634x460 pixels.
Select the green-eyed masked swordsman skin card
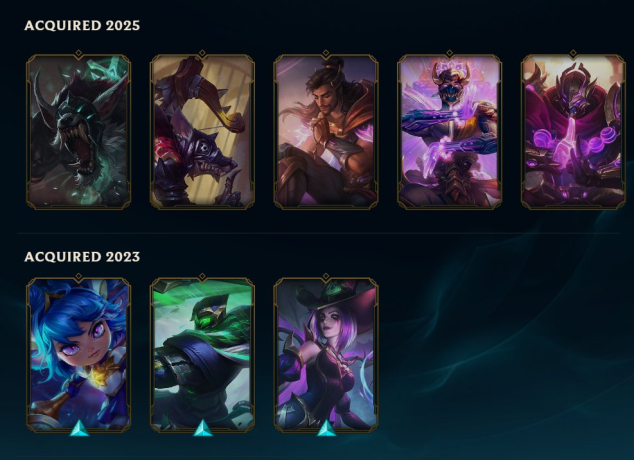[202, 355]
